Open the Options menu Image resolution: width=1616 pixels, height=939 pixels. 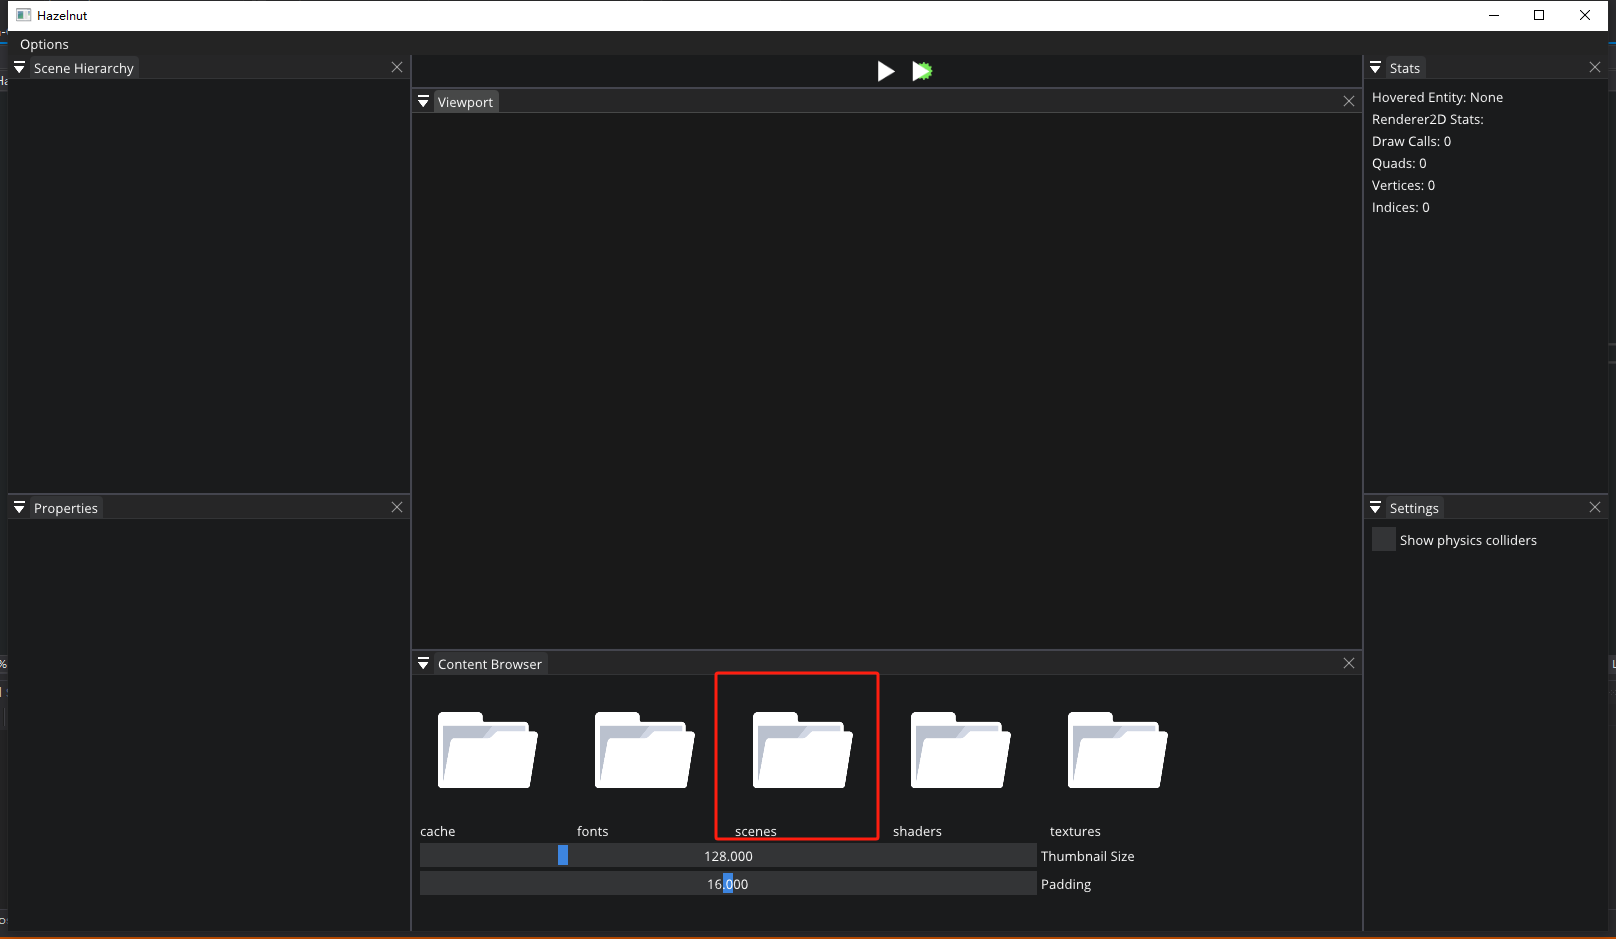(x=44, y=44)
